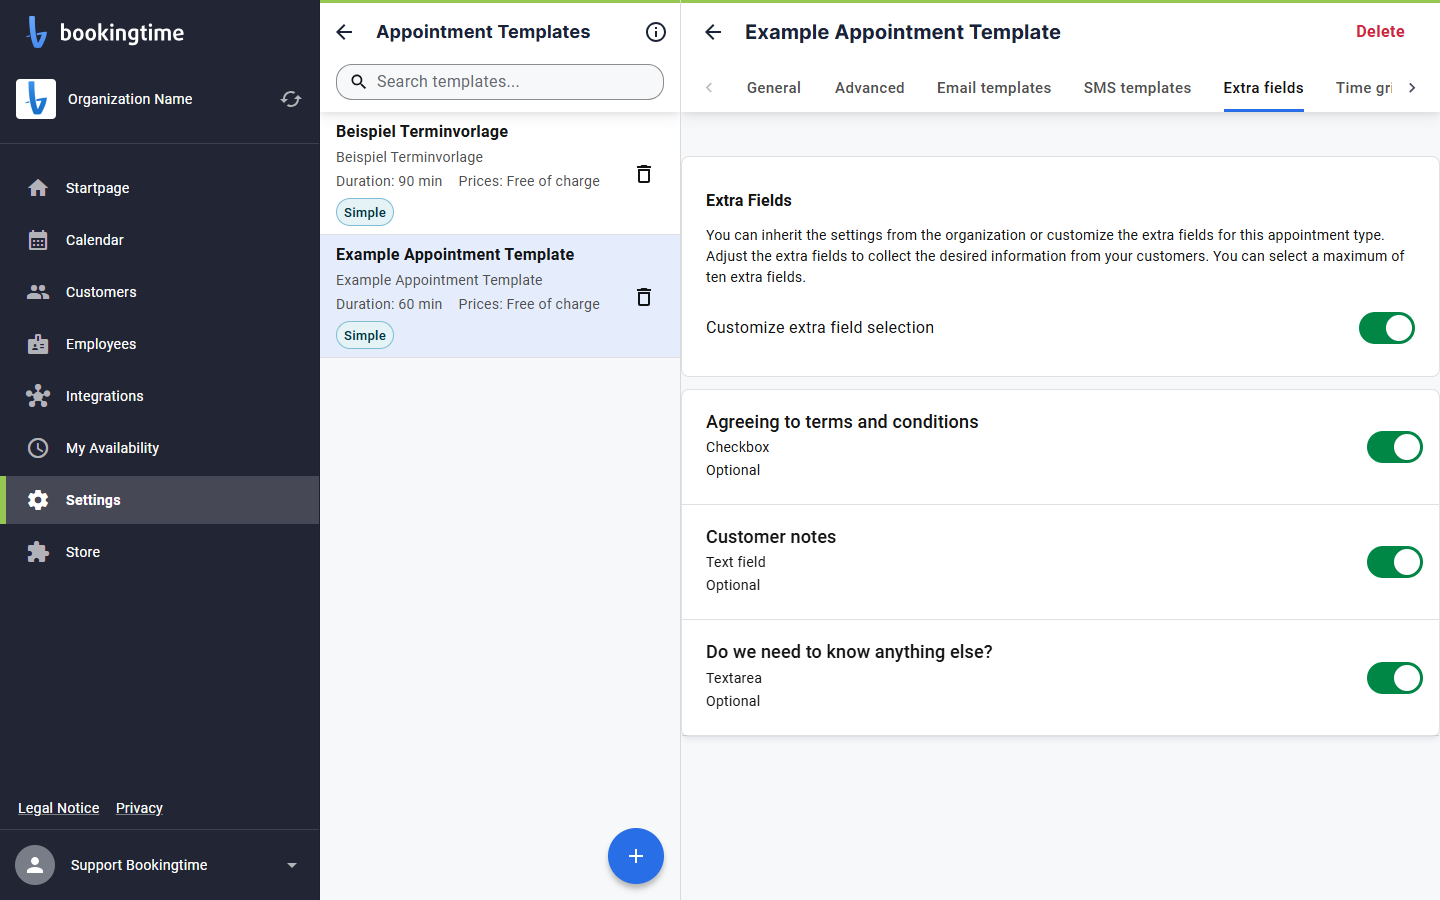
Task: Delete Example Appointment Template with trash icon
Action: pos(644,297)
